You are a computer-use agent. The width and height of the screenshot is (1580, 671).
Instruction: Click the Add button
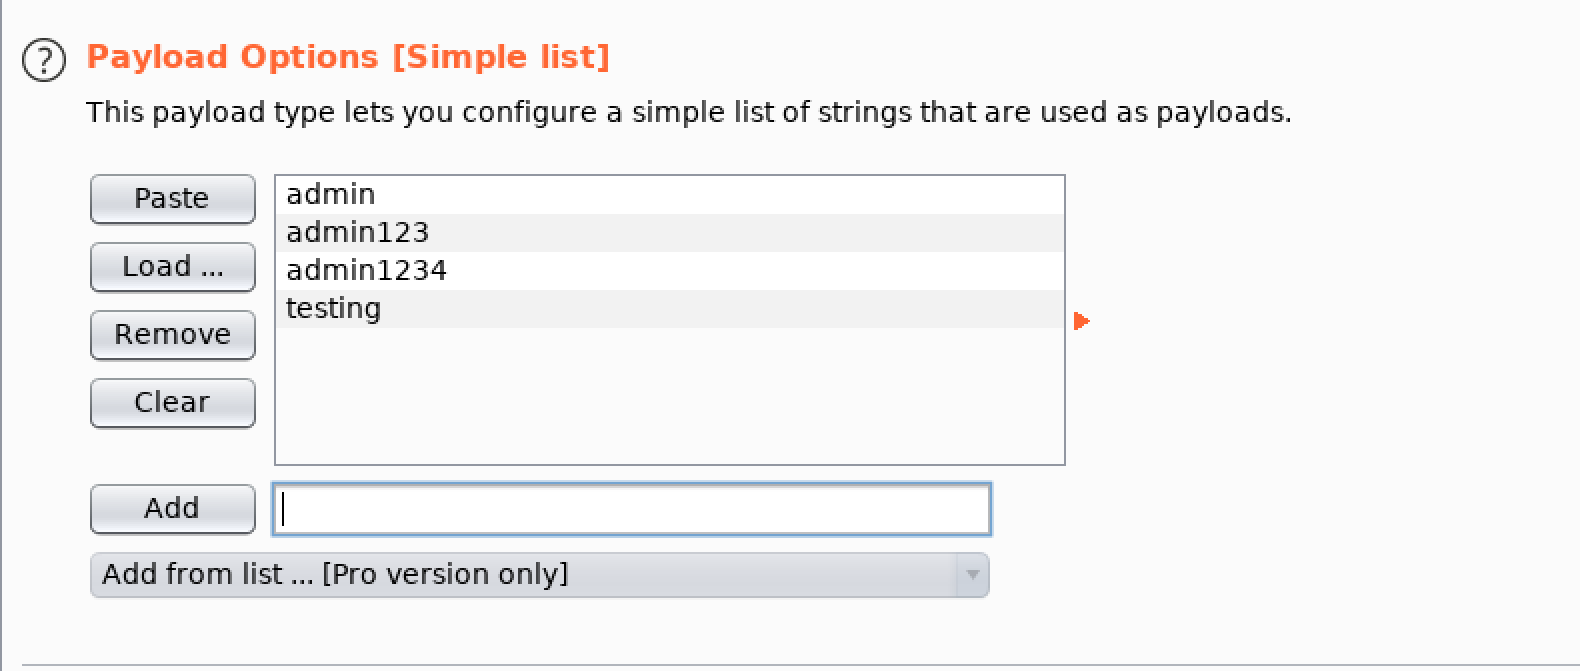[x=172, y=509]
